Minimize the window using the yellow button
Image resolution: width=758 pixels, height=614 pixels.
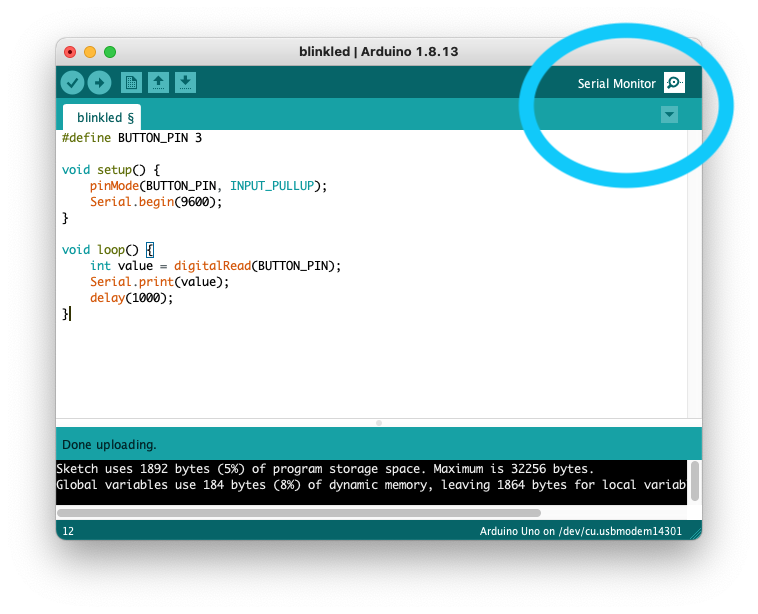tap(90, 52)
